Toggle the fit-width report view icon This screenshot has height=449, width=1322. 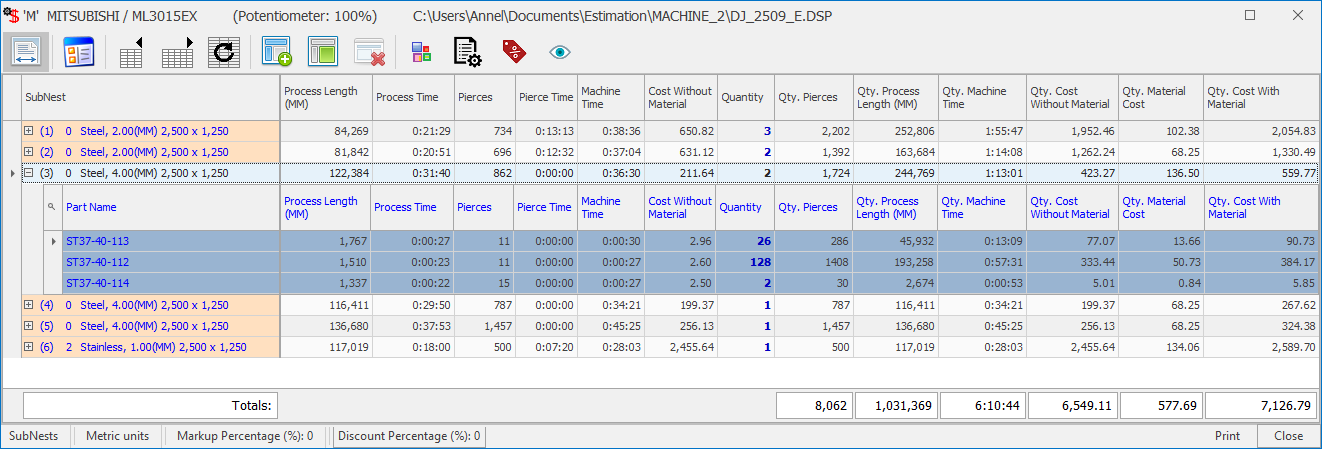click(x=26, y=52)
